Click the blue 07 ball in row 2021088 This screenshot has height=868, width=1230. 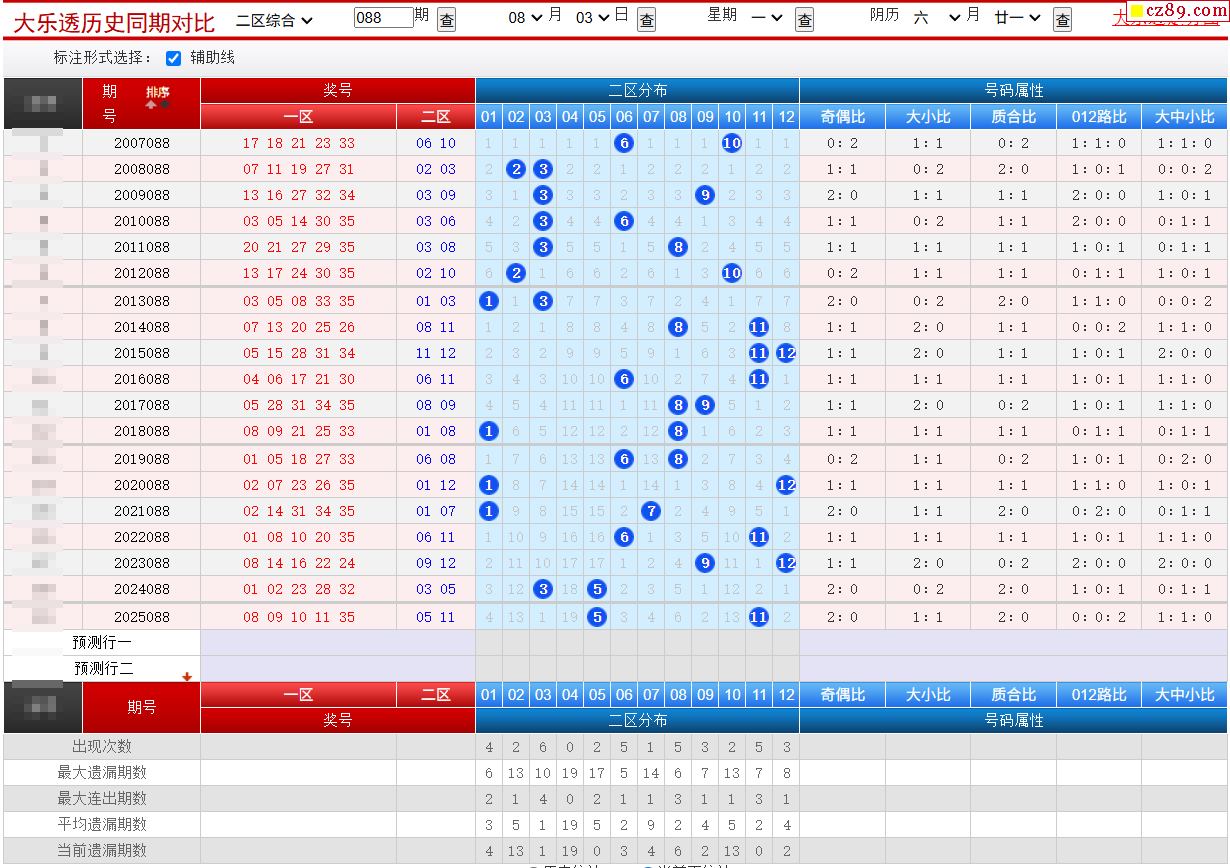point(651,511)
